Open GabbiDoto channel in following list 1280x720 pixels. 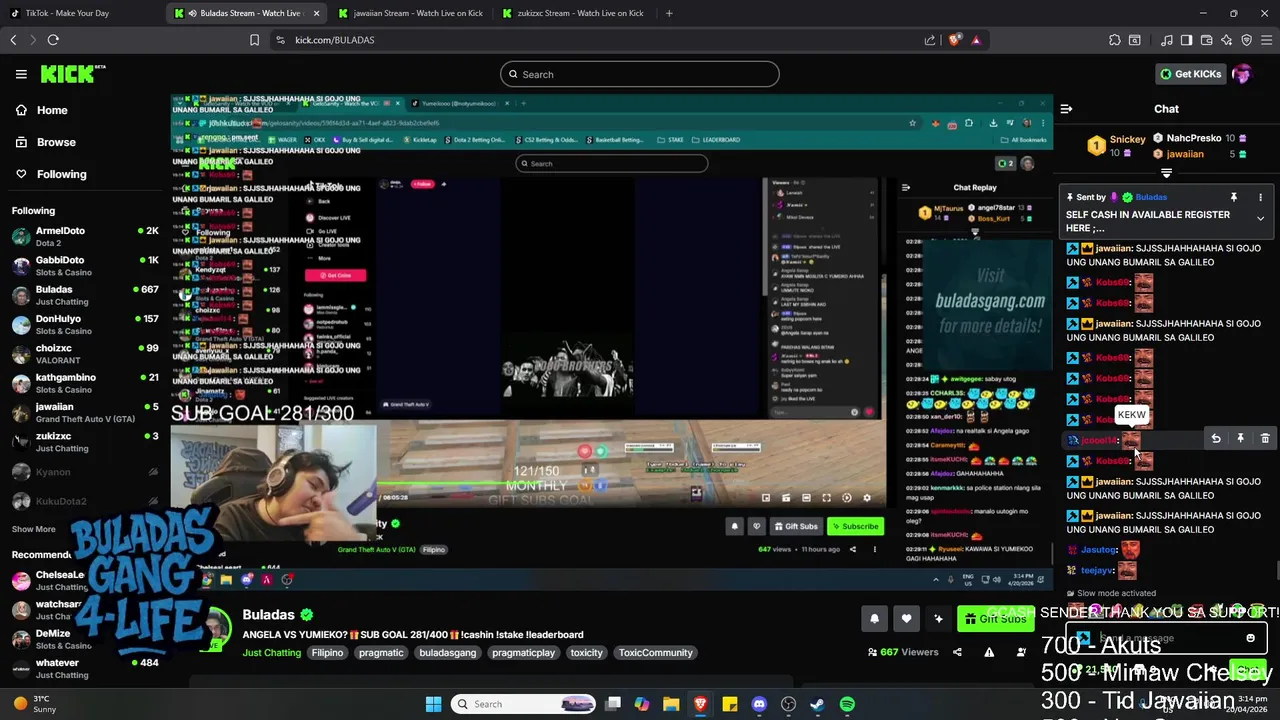click(85, 266)
